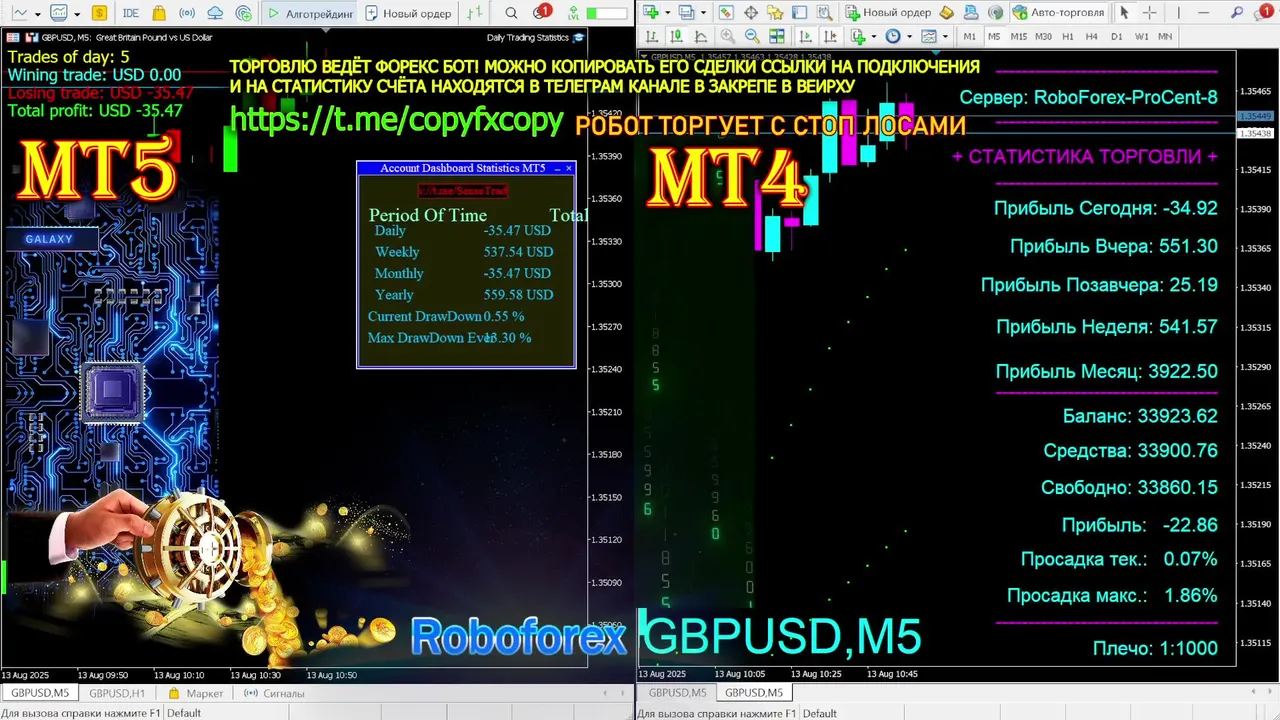Select M1 timeframe in MT4
The width and height of the screenshot is (1280, 720).
coord(969,36)
